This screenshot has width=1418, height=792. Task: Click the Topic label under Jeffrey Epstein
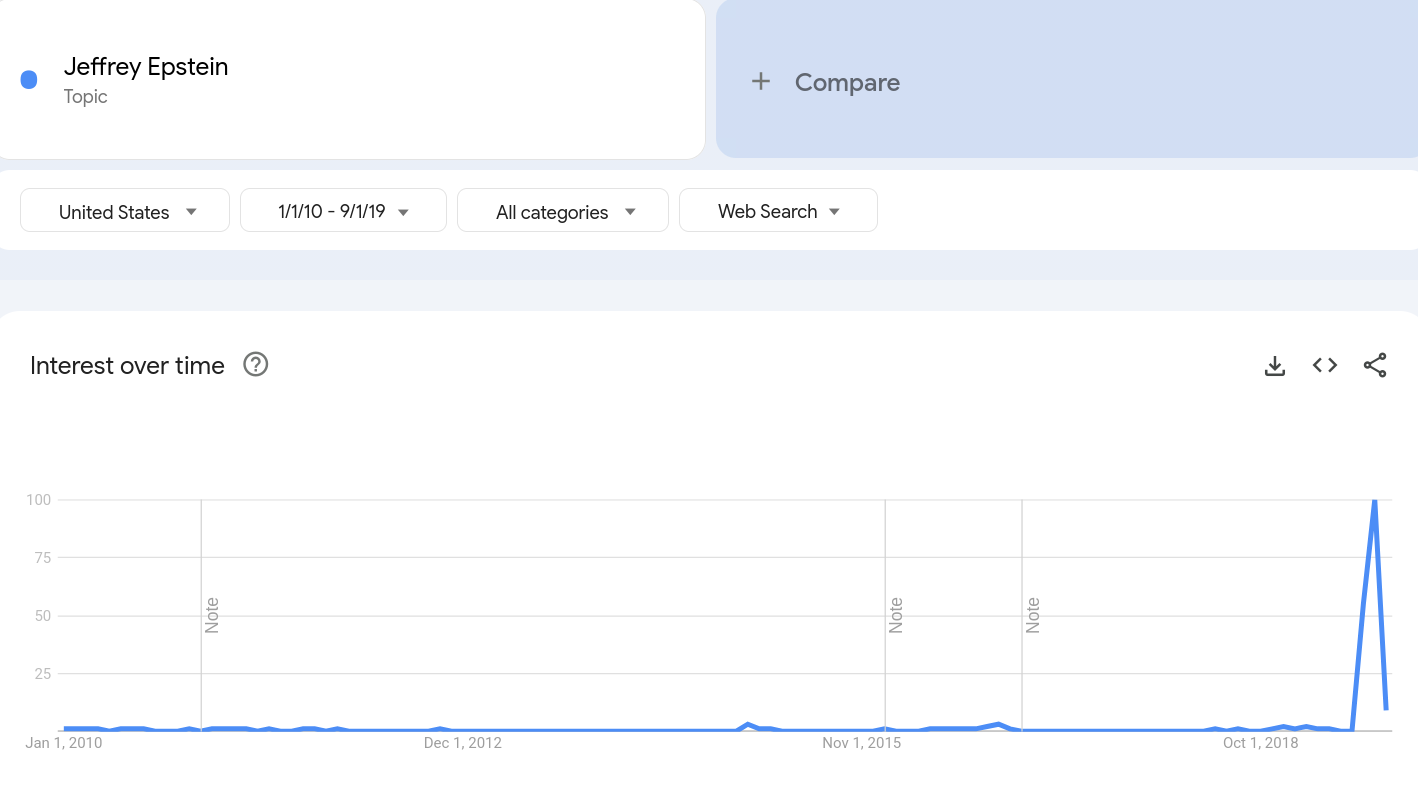85,97
